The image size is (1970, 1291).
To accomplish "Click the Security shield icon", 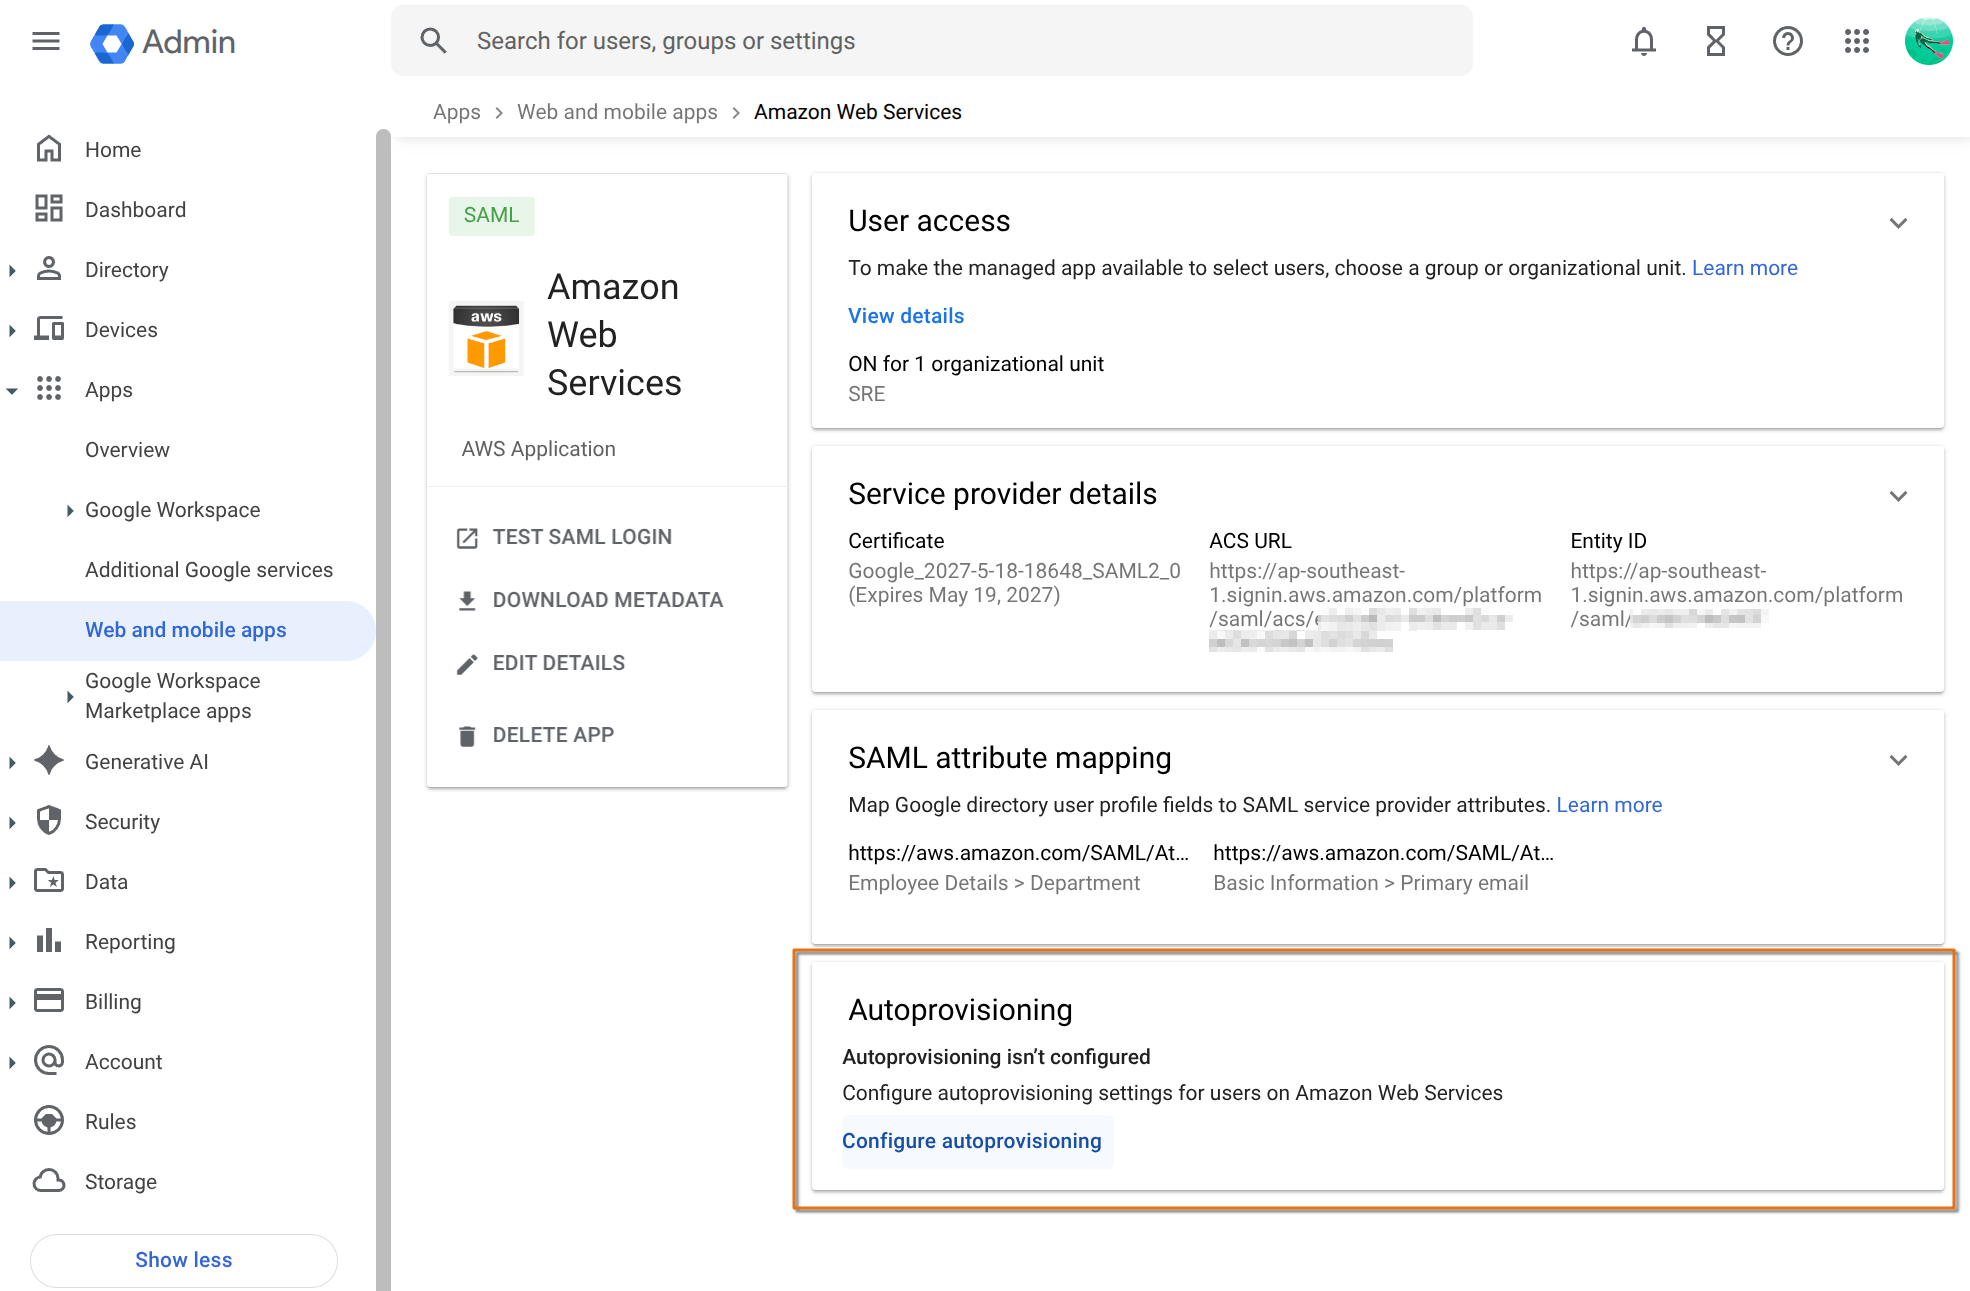I will pos(49,821).
